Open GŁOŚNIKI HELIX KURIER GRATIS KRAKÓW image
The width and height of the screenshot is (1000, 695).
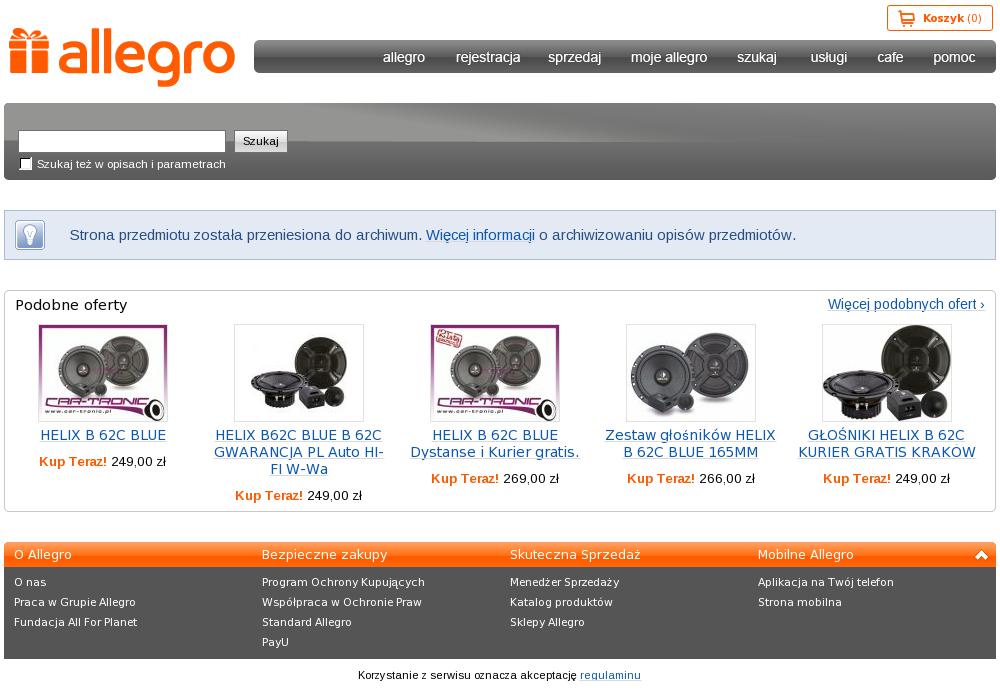tap(886, 373)
